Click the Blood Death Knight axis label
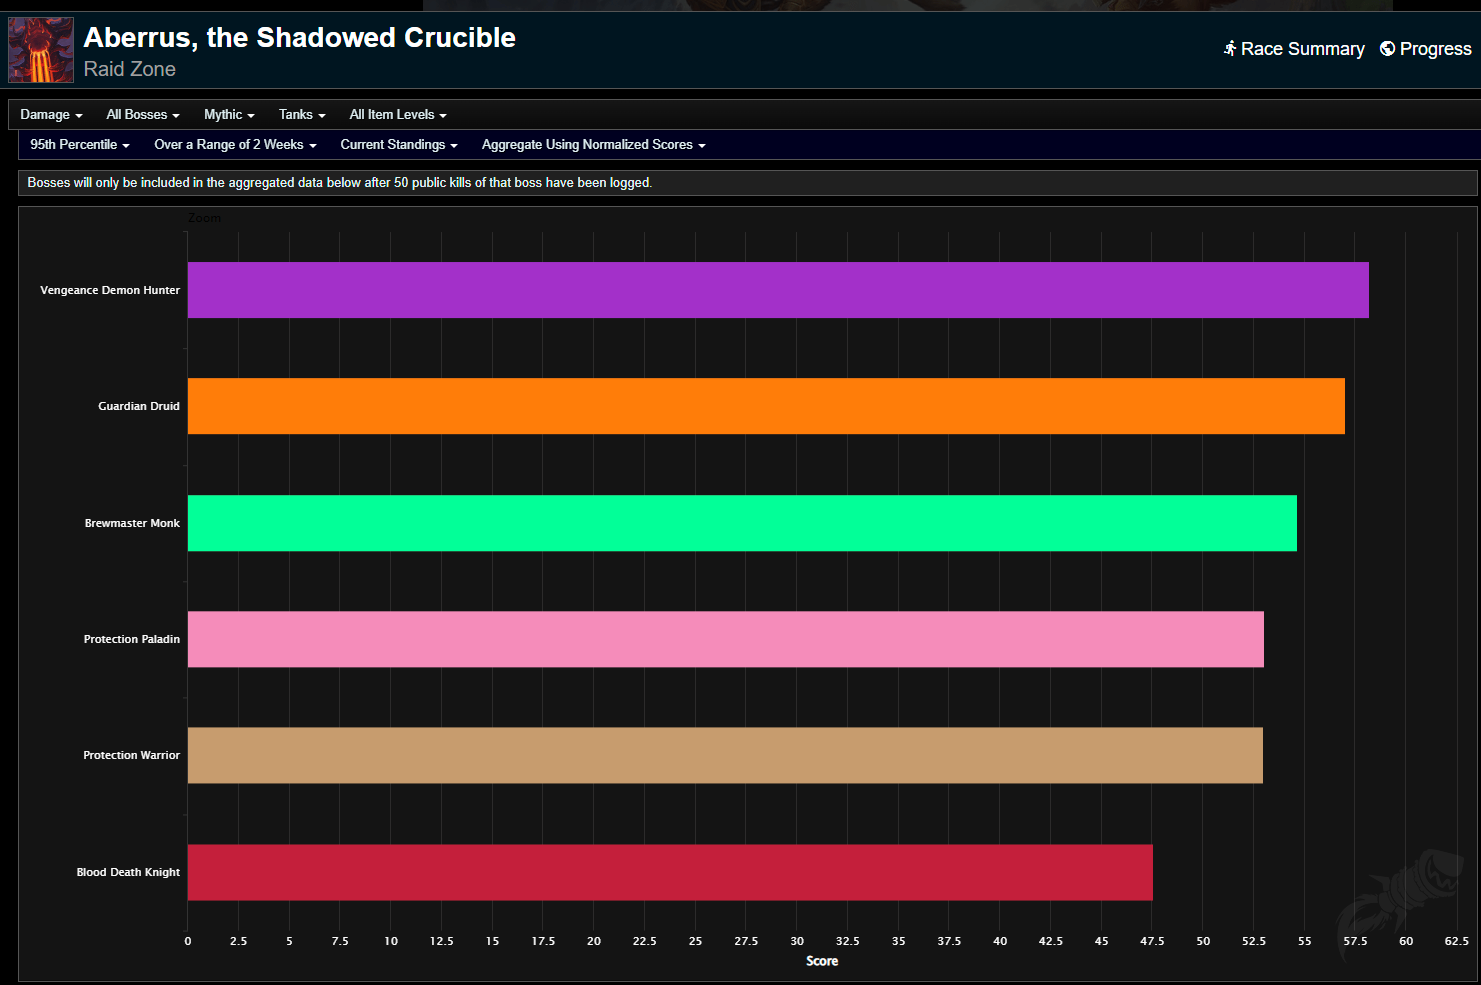This screenshot has height=985, width=1481. (x=128, y=872)
